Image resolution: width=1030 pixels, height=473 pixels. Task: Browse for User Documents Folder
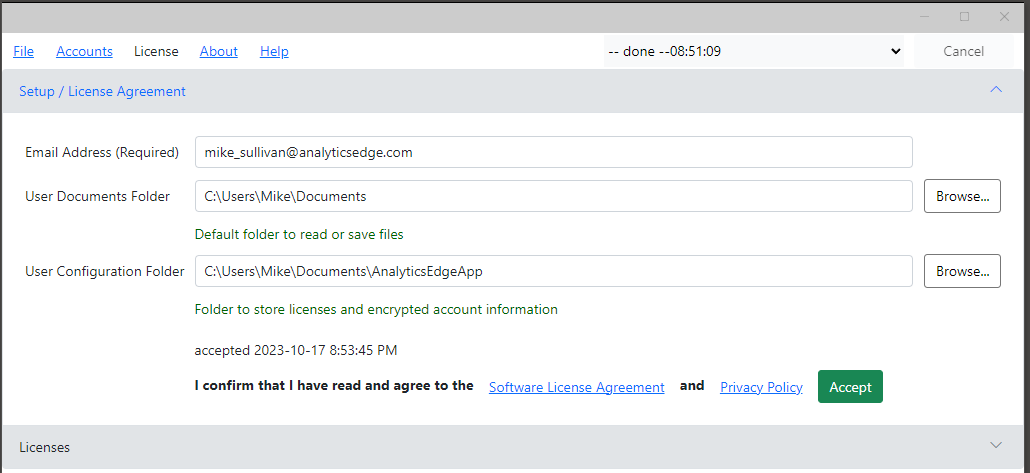click(x=962, y=196)
